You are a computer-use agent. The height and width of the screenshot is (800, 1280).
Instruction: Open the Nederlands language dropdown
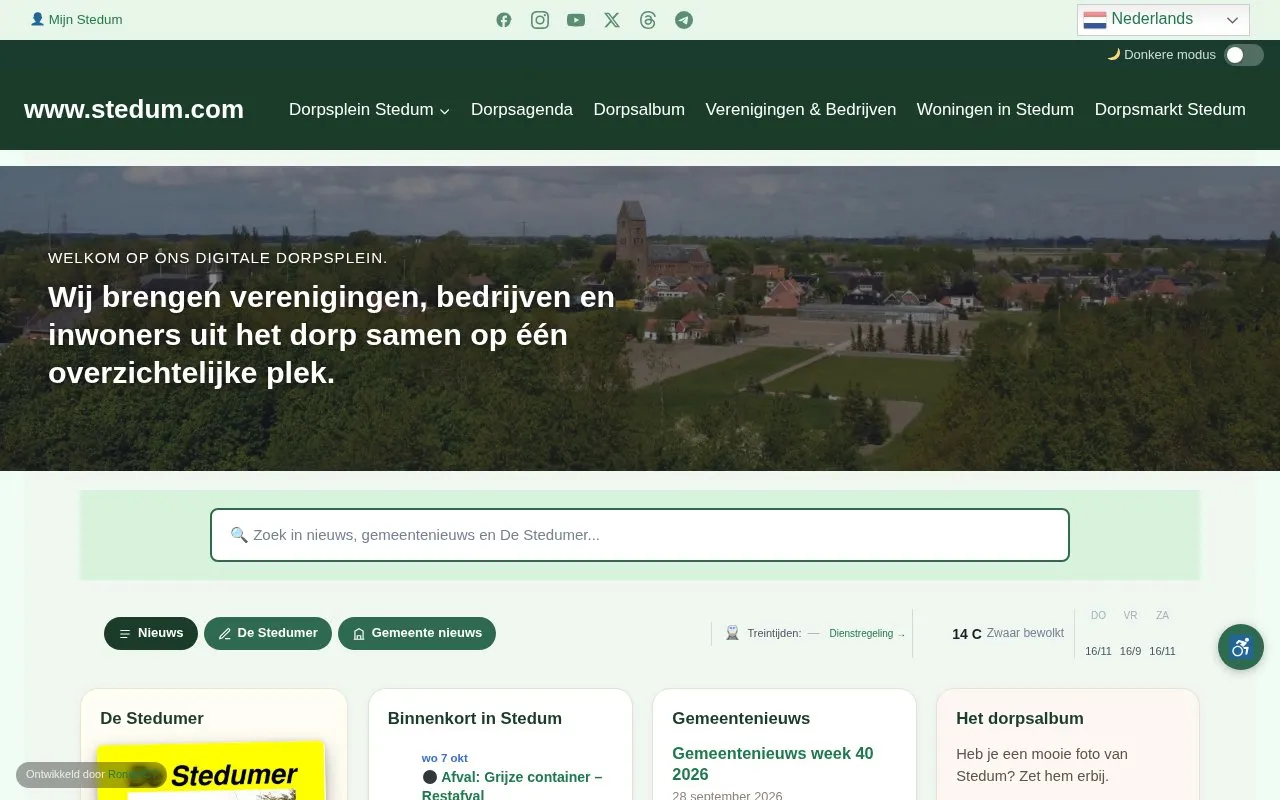point(1163,20)
